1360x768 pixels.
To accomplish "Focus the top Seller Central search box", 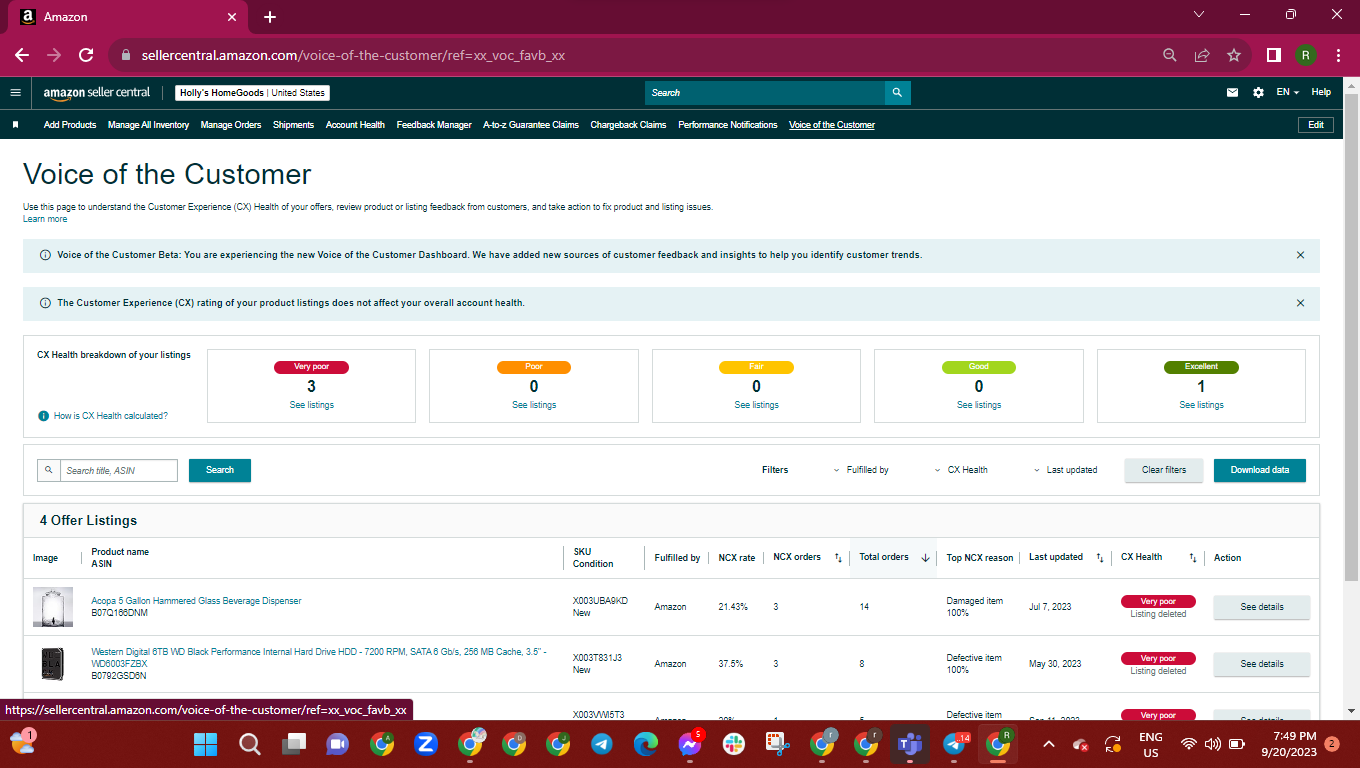I will point(765,93).
